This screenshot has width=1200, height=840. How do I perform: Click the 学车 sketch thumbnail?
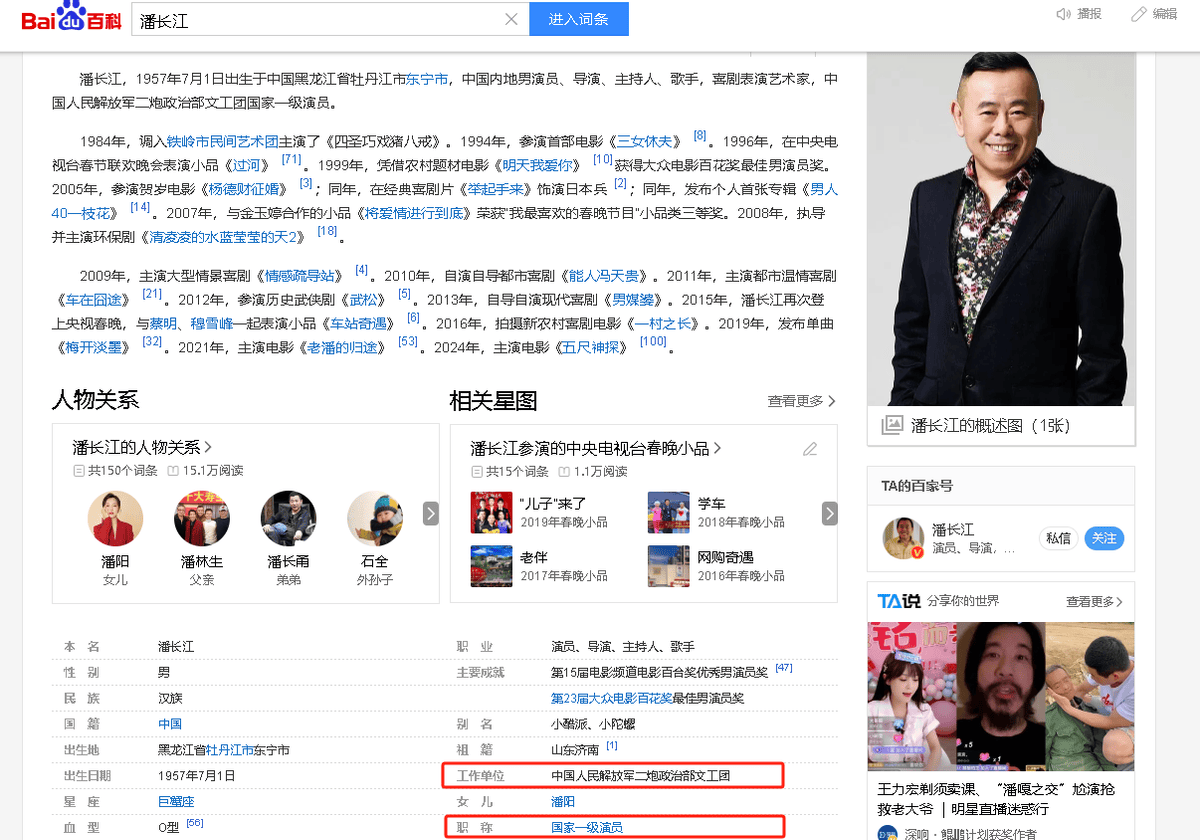[x=668, y=512]
